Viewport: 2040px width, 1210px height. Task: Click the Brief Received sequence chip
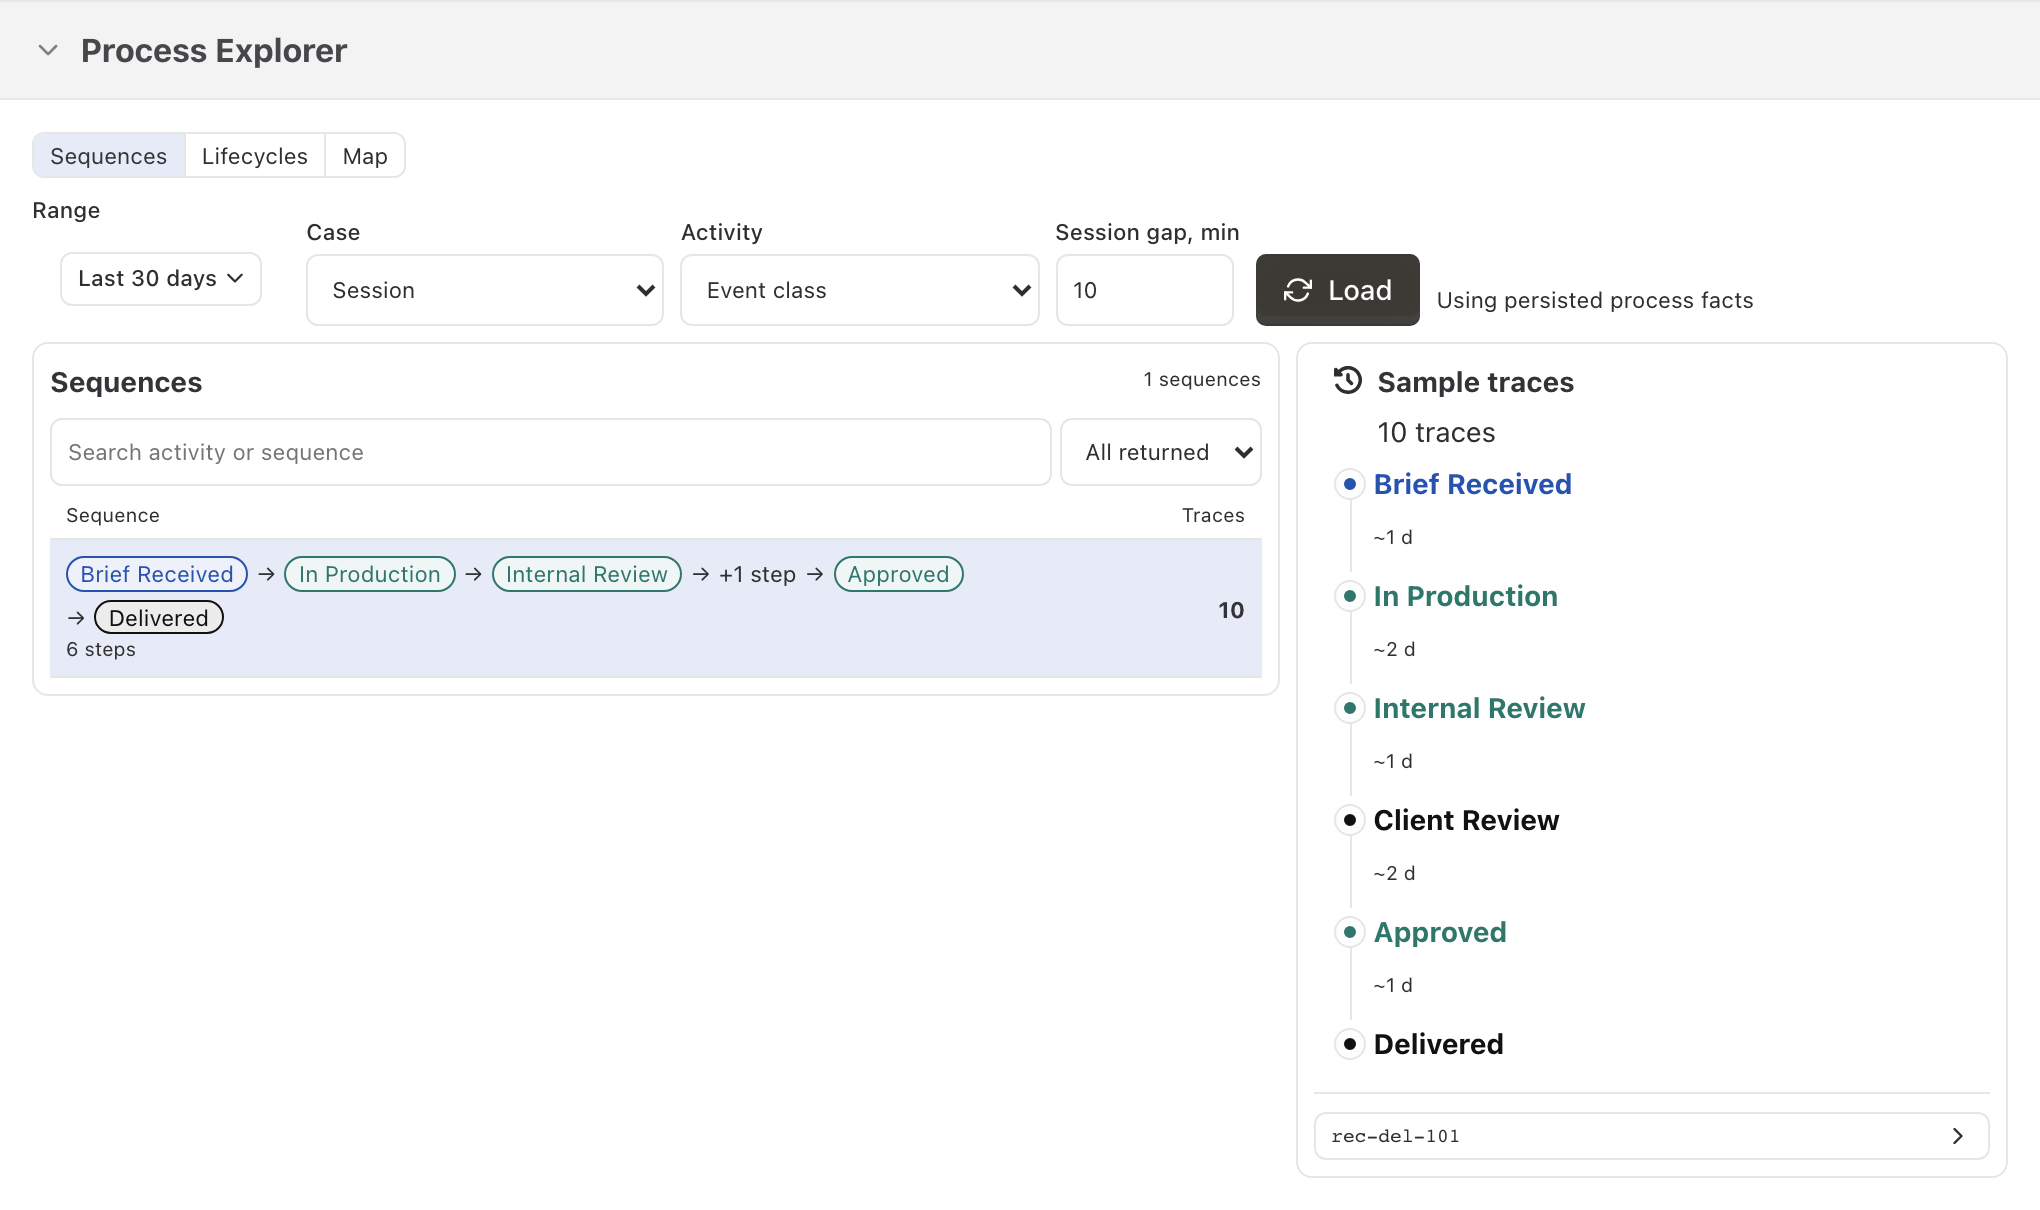pos(157,574)
